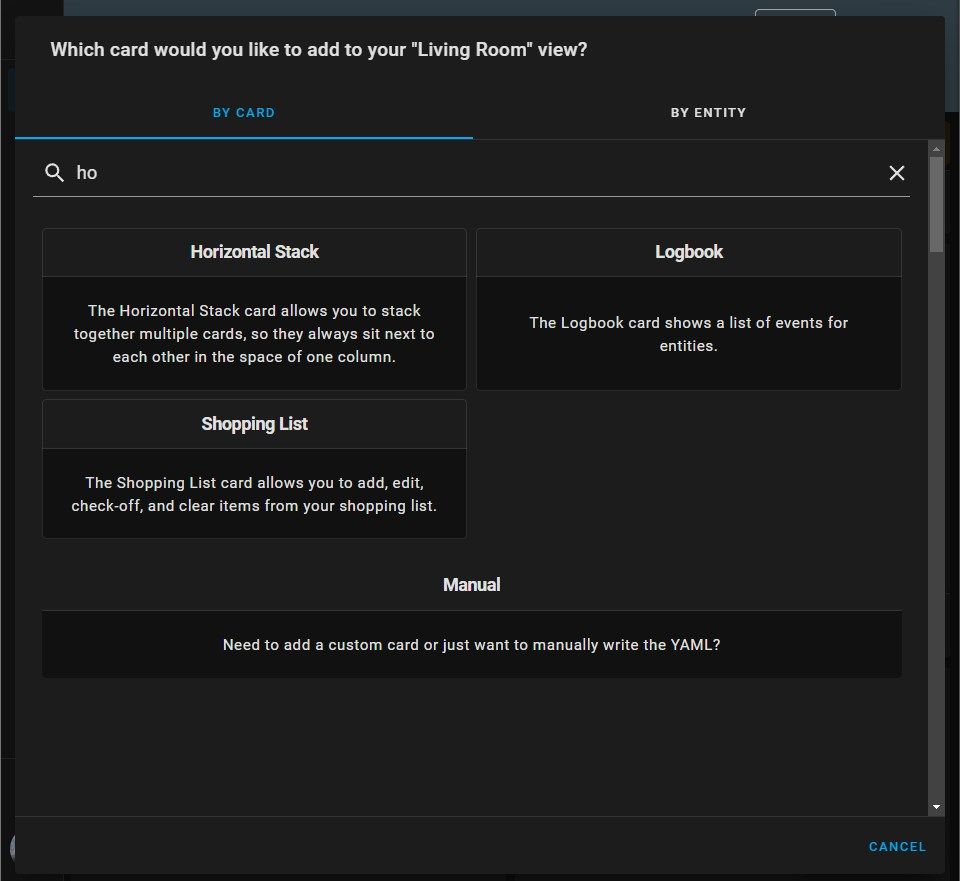Click the Horizontal Stack description text
The height and width of the screenshot is (881, 960).
click(254, 334)
